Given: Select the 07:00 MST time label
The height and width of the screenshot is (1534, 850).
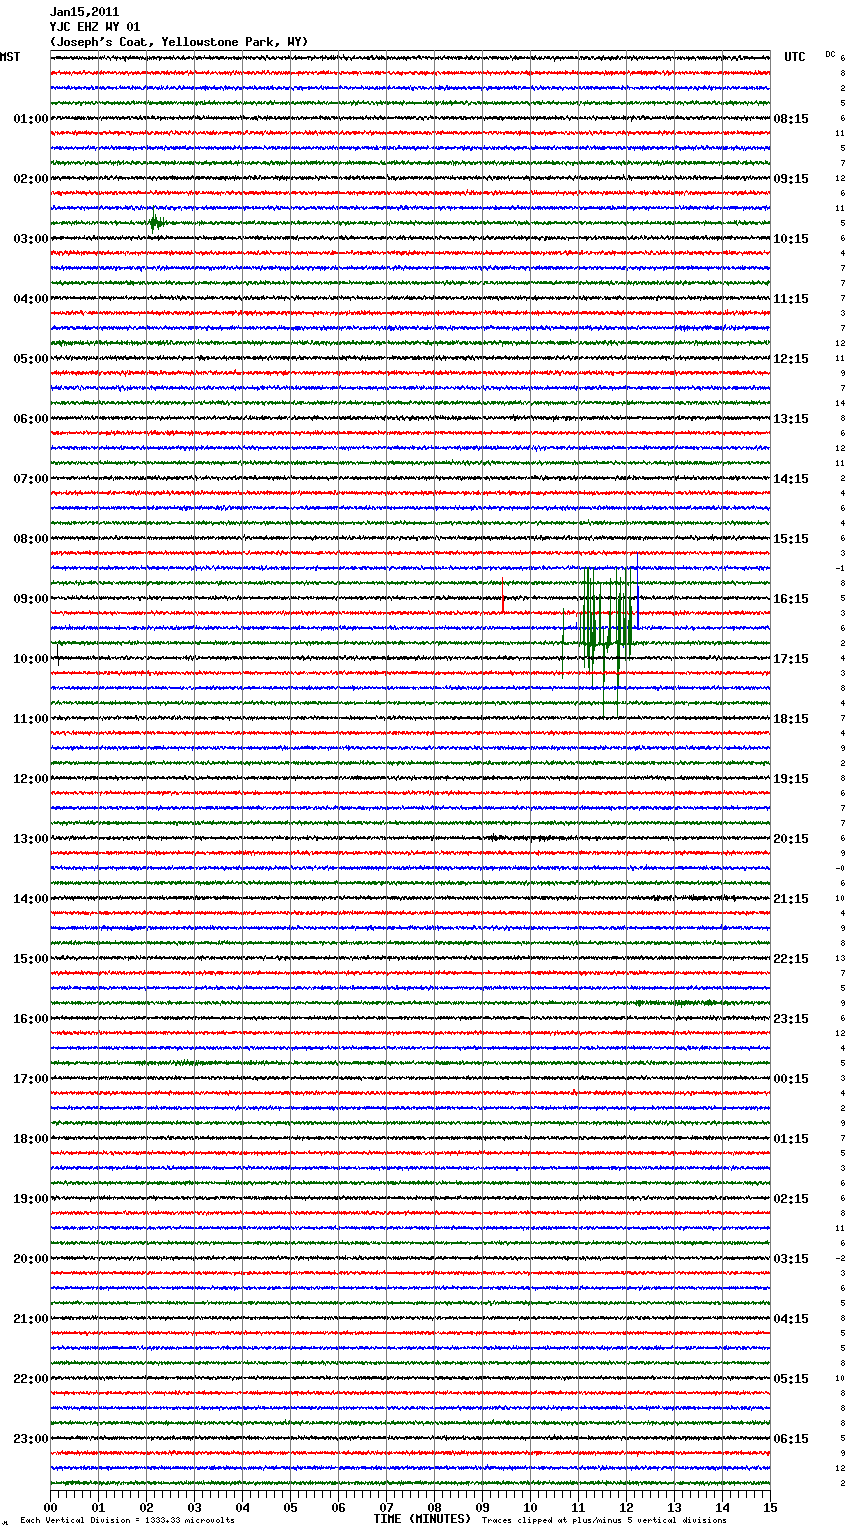Looking at the screenshot, I should click(x=30, y=479).
